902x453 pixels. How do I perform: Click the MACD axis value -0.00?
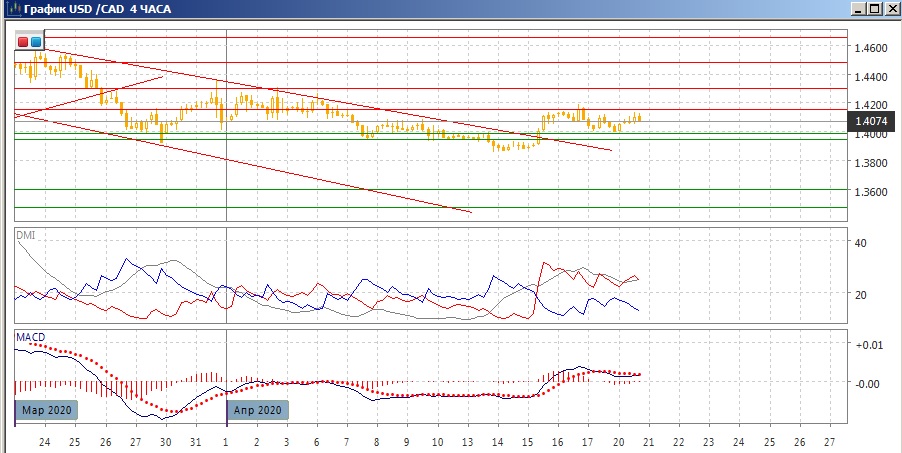(x=869, y=383)
